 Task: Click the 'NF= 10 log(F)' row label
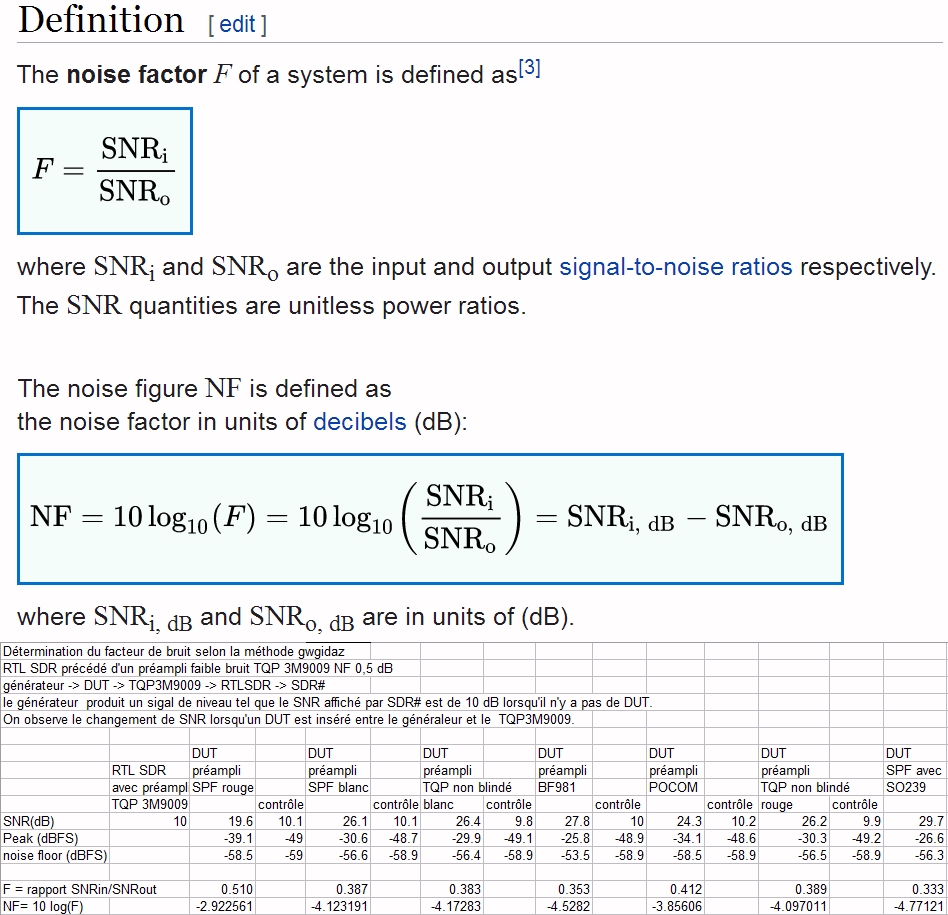pos(43,906)
